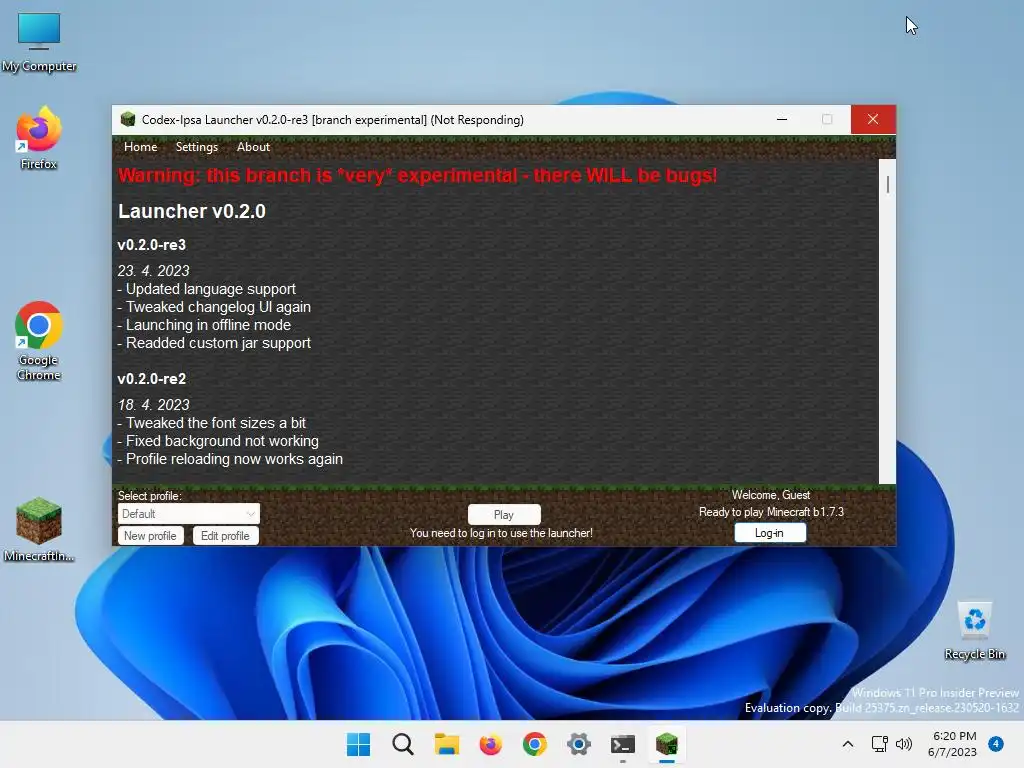Image resolution: width=1024 pixels, height=768 pixels.
Task: Click the network tray icon
Action: (880, 744)
